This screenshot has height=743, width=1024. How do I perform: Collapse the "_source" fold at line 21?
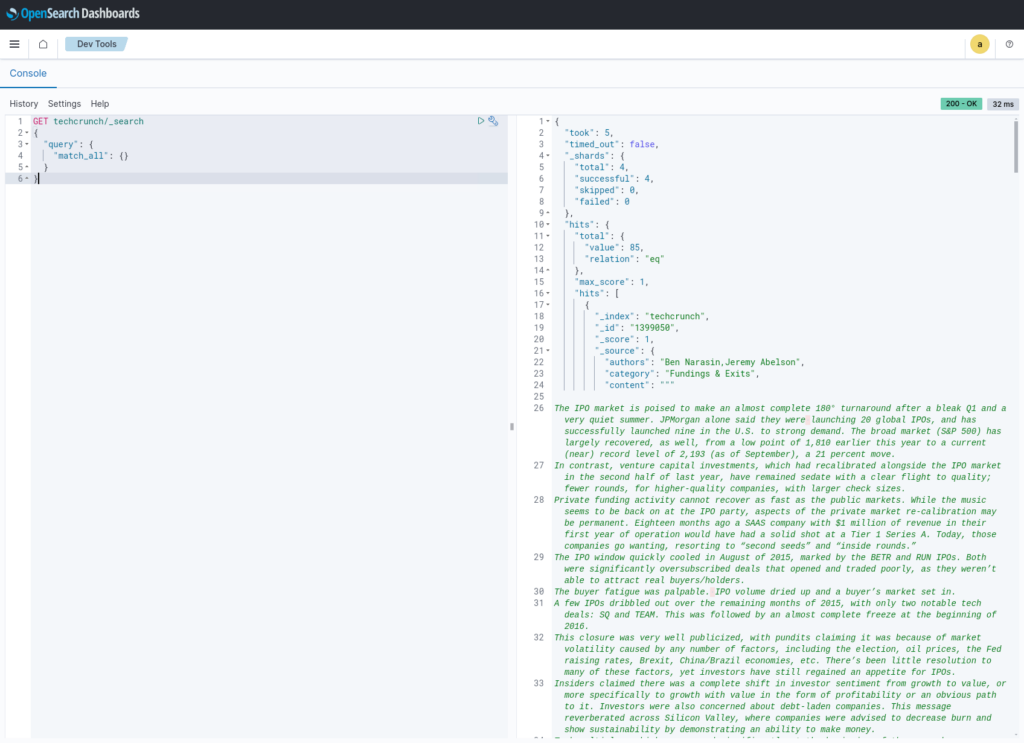click(548, 351)
